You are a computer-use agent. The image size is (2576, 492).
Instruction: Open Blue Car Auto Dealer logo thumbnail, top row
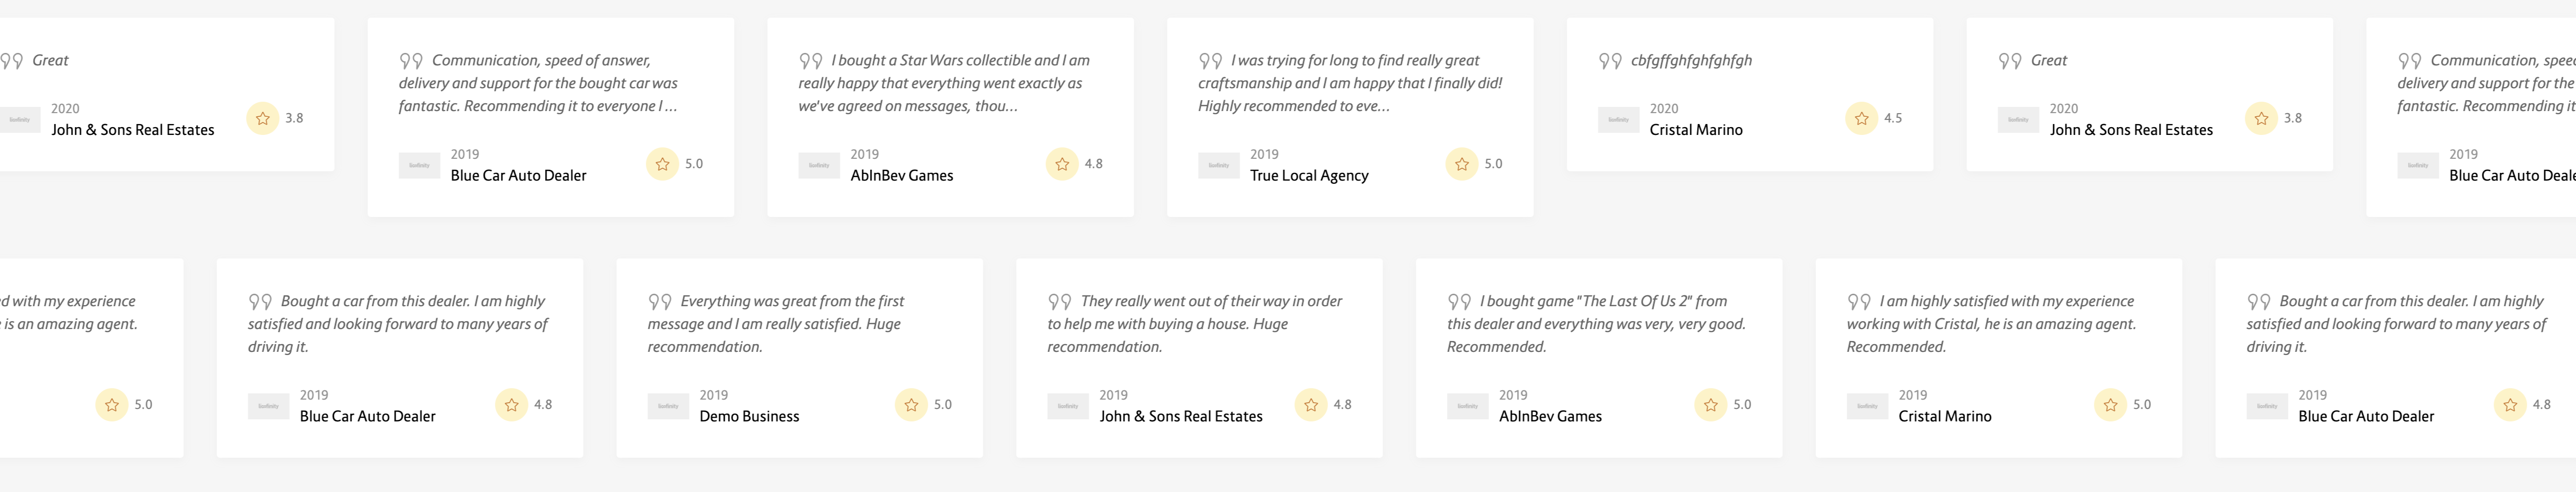point(419,166)
